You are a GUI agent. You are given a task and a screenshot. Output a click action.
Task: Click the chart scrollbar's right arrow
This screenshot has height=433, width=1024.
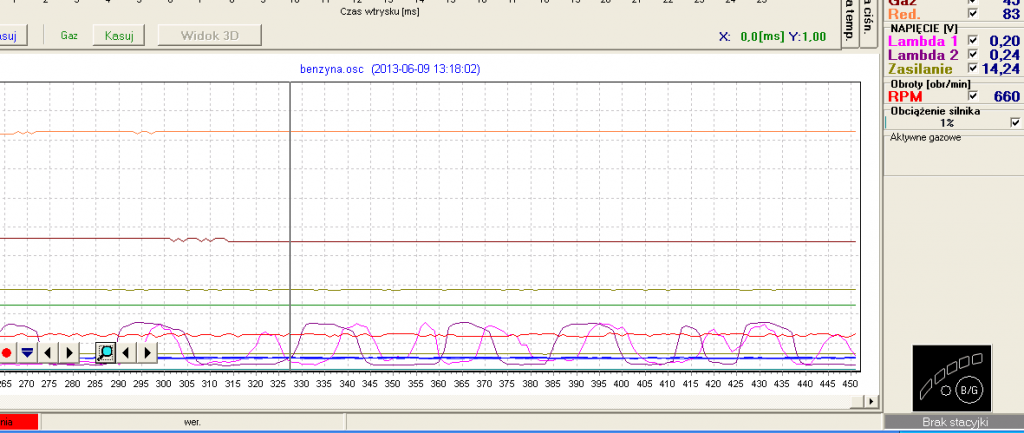tap(868, 401)
